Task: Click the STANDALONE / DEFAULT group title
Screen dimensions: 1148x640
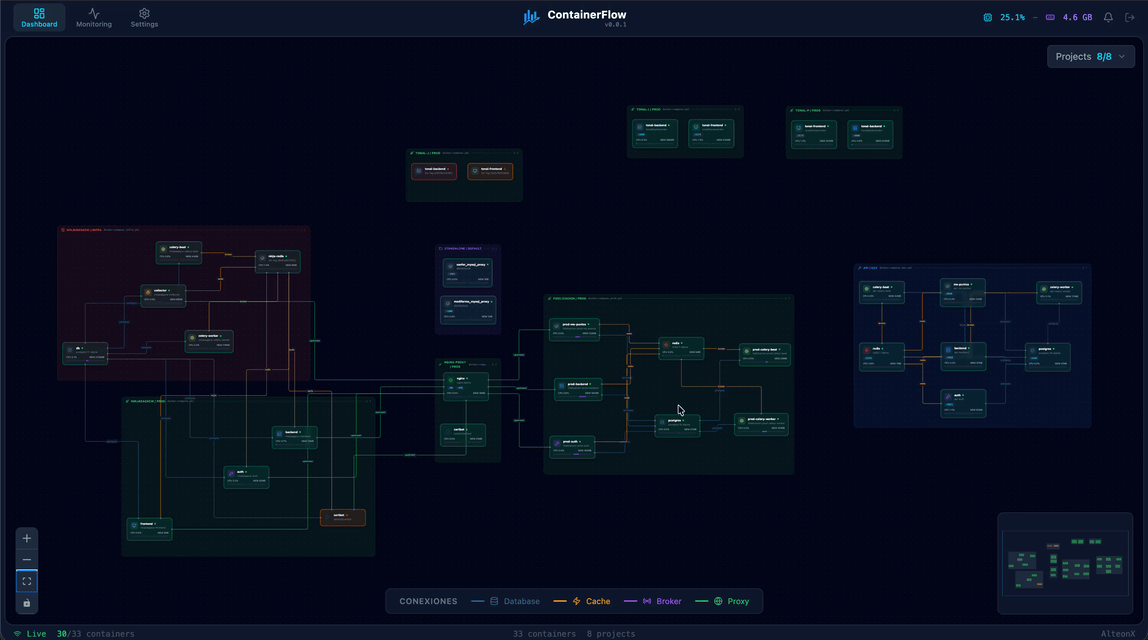Action: [462, 249]
